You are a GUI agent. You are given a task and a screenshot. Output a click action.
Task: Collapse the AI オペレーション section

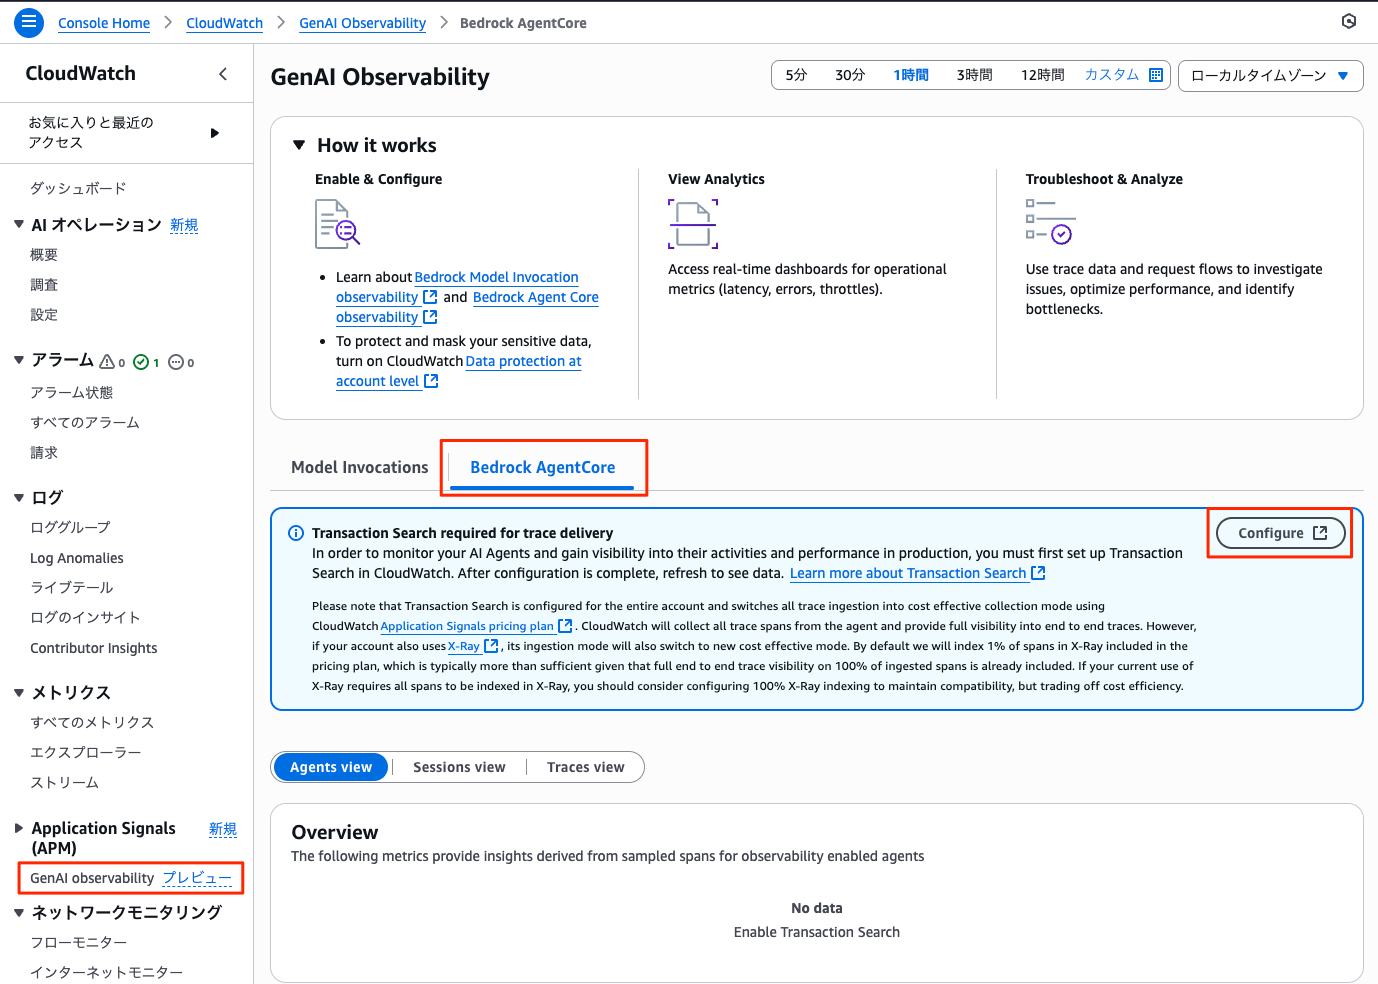click(x=19, y=224)
